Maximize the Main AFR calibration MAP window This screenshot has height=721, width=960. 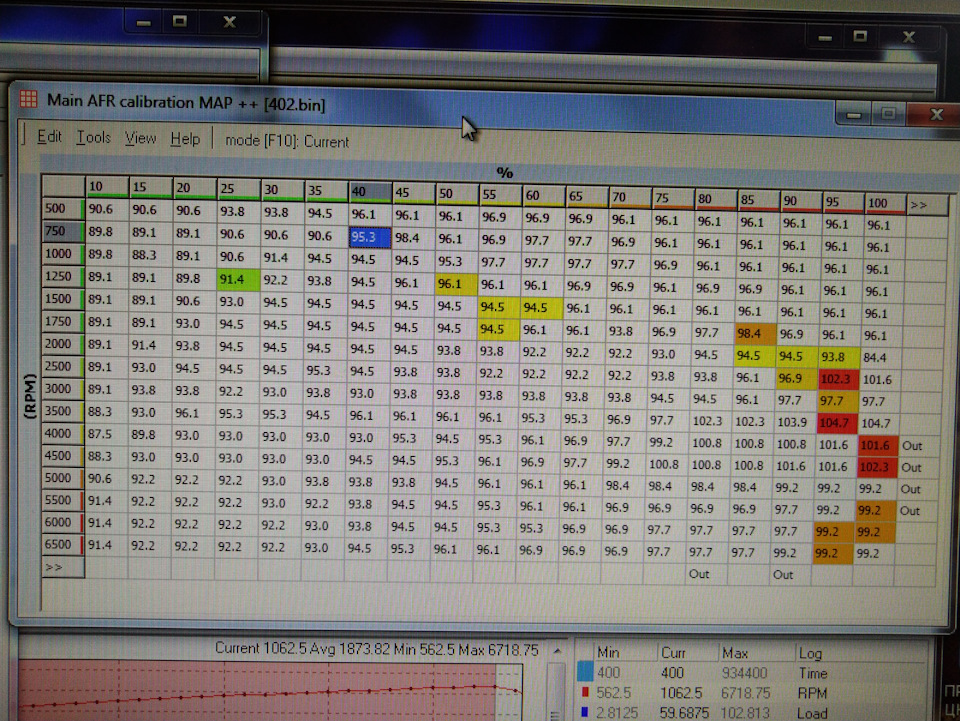click(888, 114)
